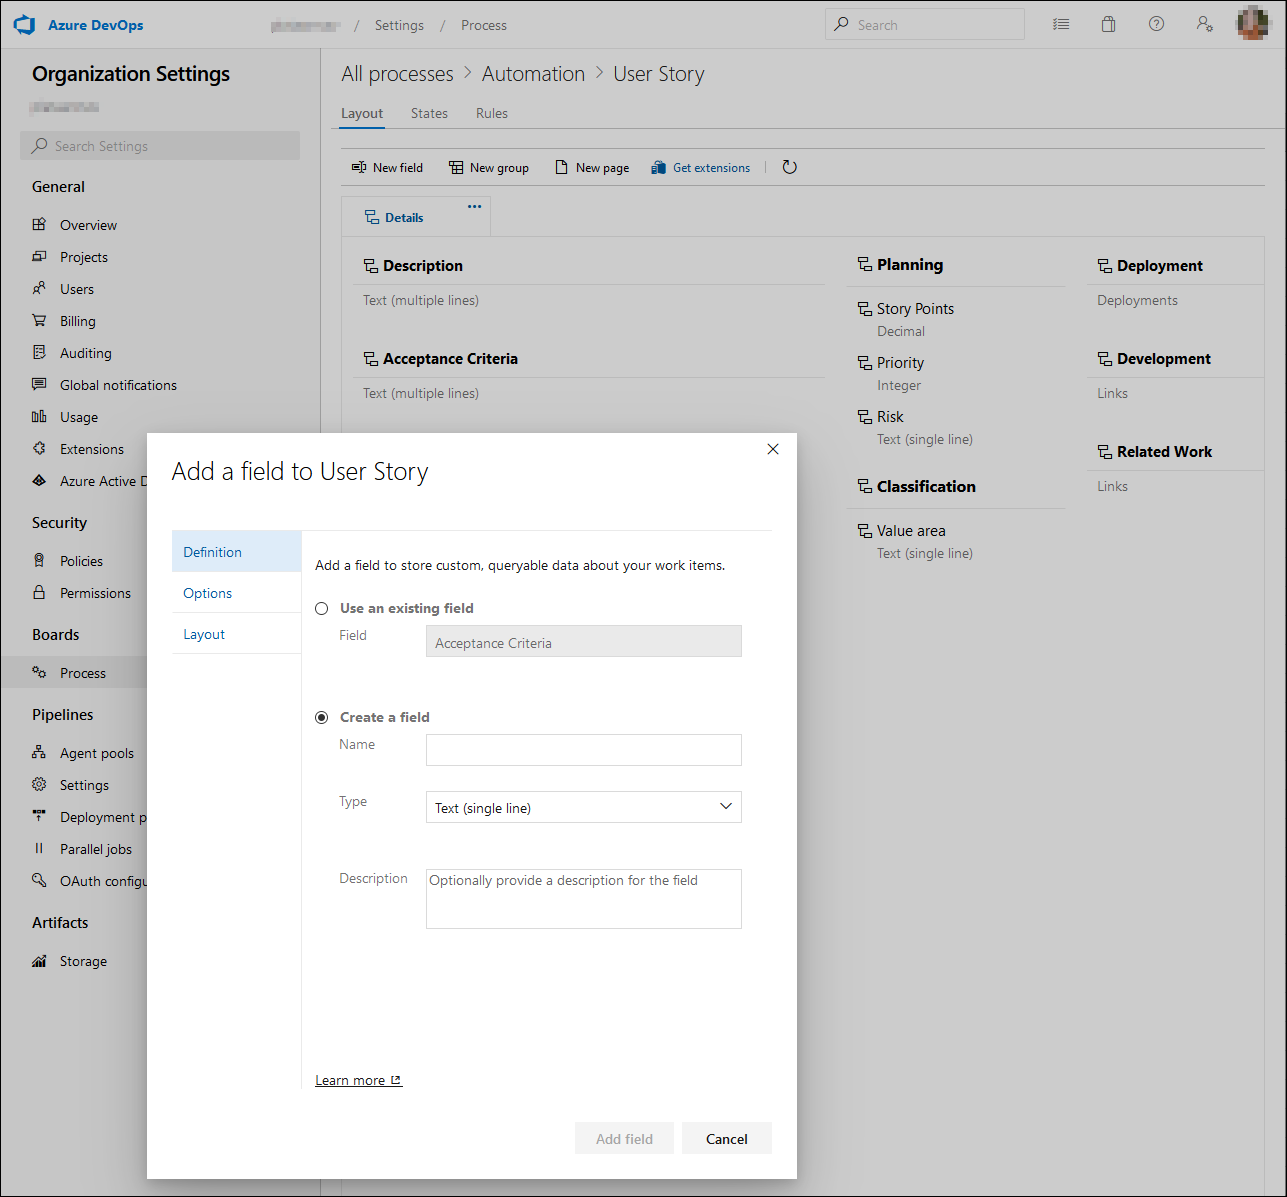Click the top Search box
1287x1197 pixels.
coord(925,24)
